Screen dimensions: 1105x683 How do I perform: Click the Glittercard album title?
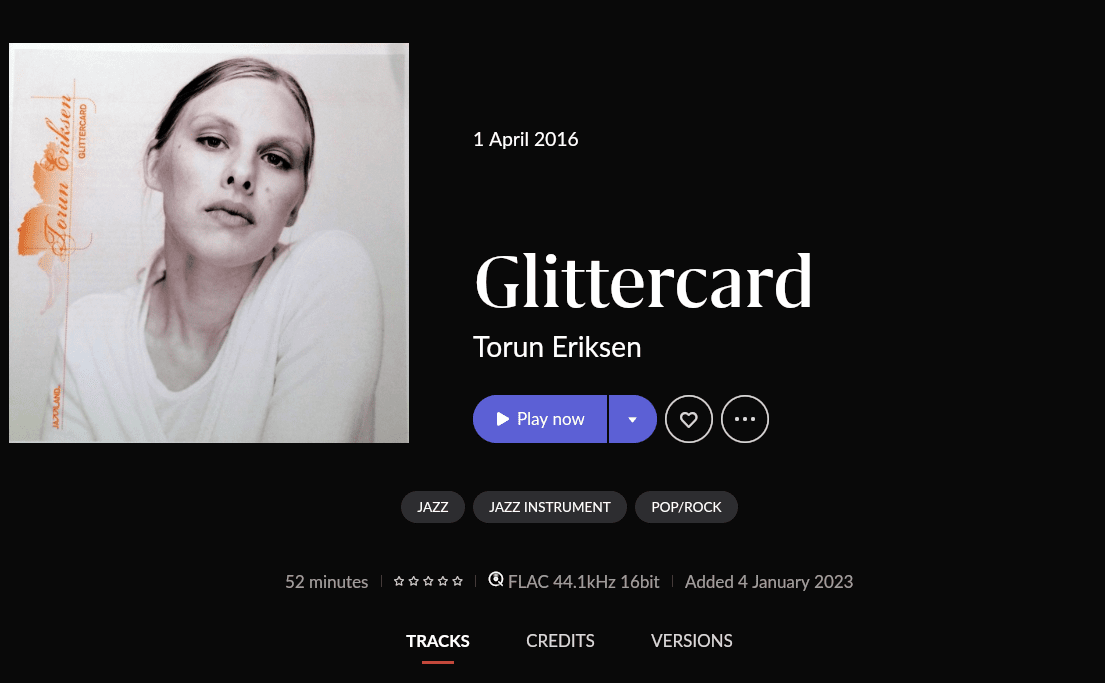(x=643, y=282)
